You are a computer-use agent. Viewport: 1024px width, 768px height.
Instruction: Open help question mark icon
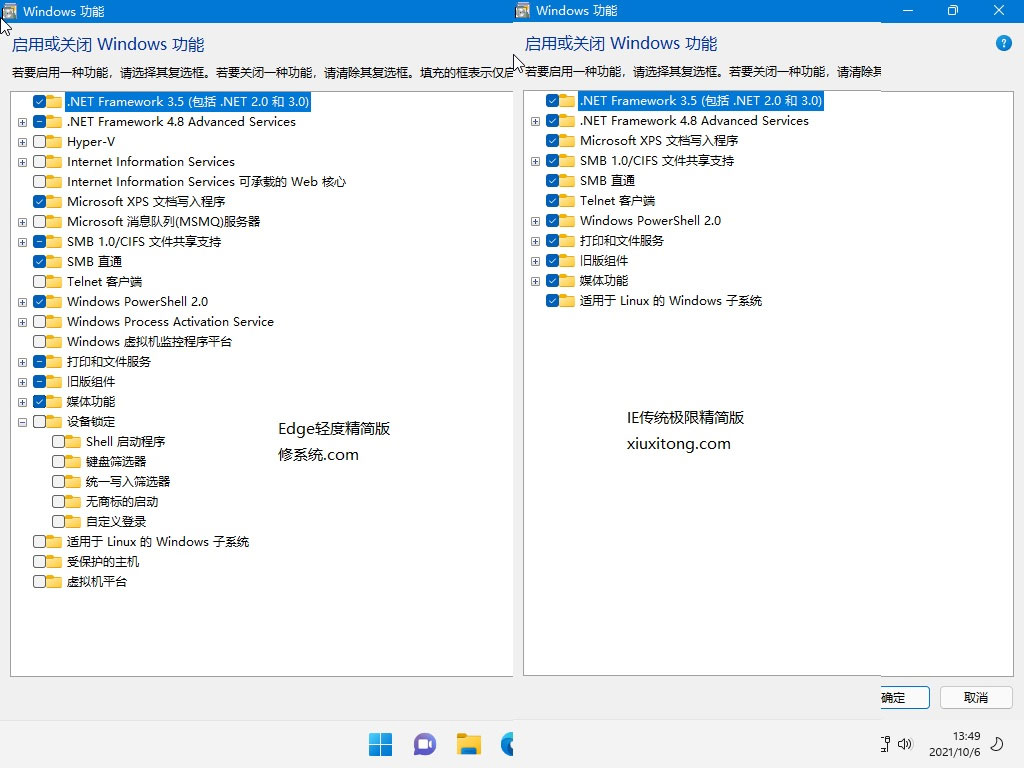1004,44
